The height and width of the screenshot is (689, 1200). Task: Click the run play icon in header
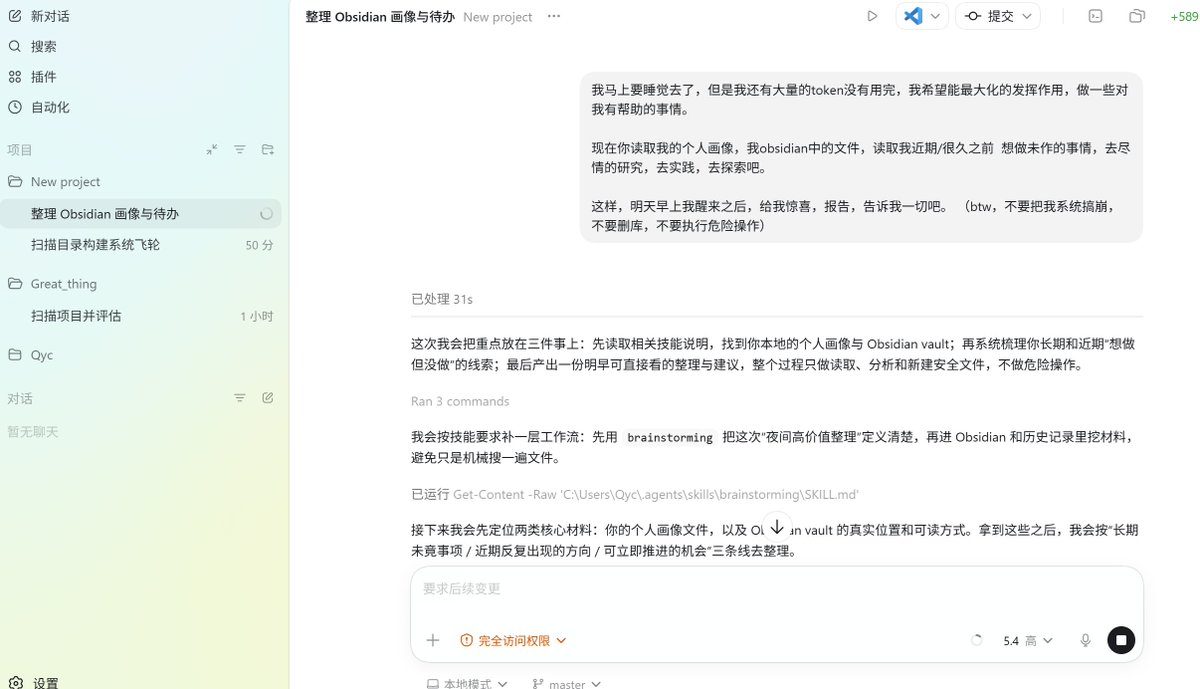click(872, 16)
